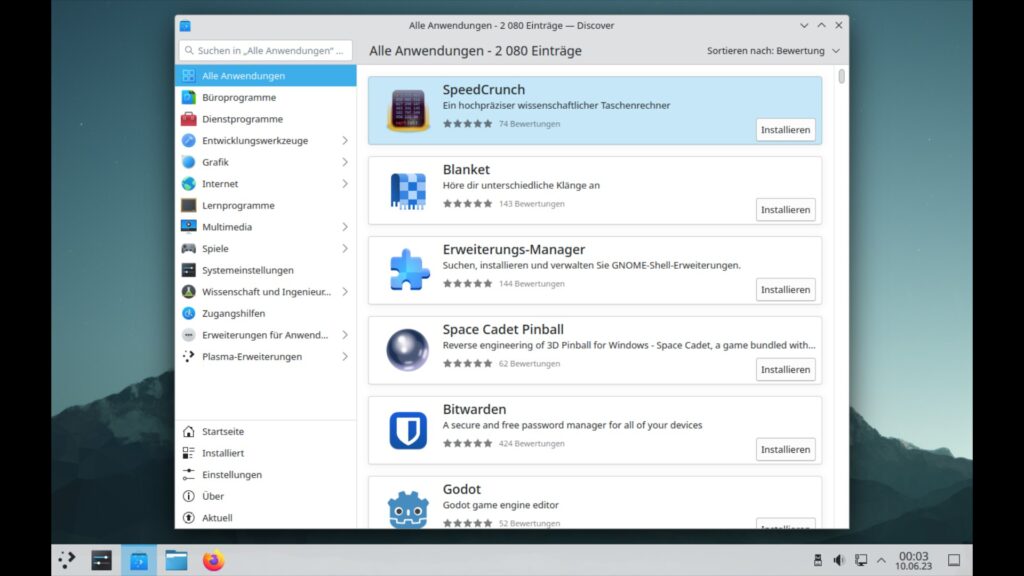Open the Discover icon in the taskbar

click(x=138, y=560)
